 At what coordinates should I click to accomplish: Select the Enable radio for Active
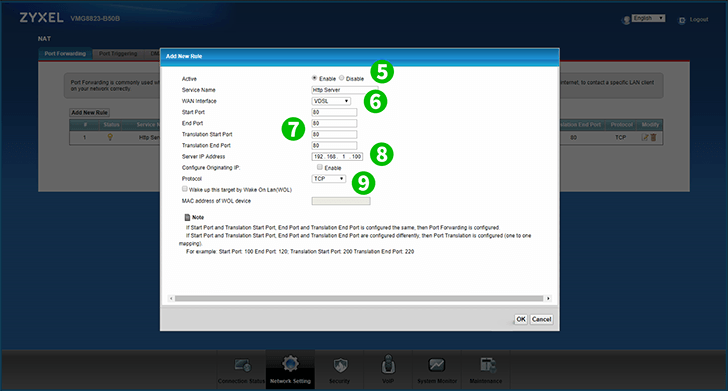click(x=314, y=78)
